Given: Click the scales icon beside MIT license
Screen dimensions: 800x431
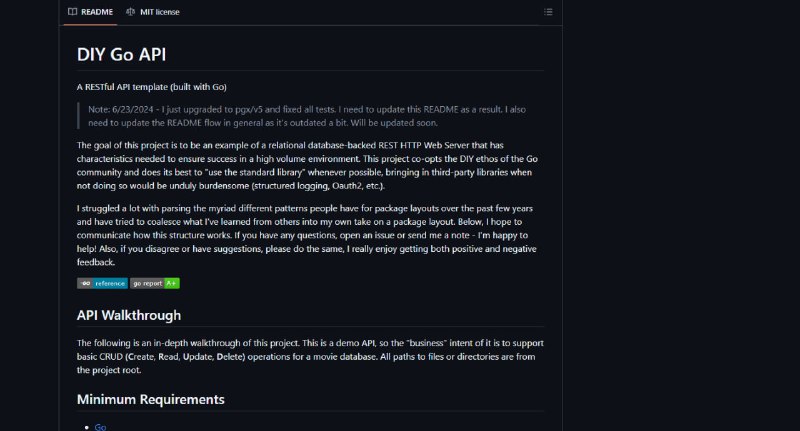Looking at the screenshot, I should point(131,12).
